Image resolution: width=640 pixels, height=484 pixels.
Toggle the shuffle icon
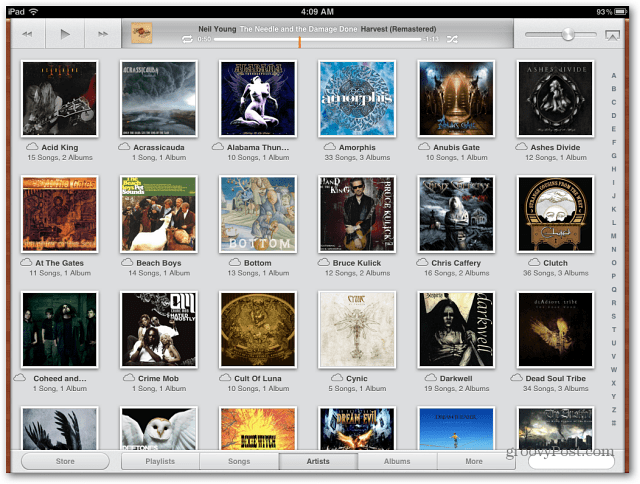click(x=452, y=40)
